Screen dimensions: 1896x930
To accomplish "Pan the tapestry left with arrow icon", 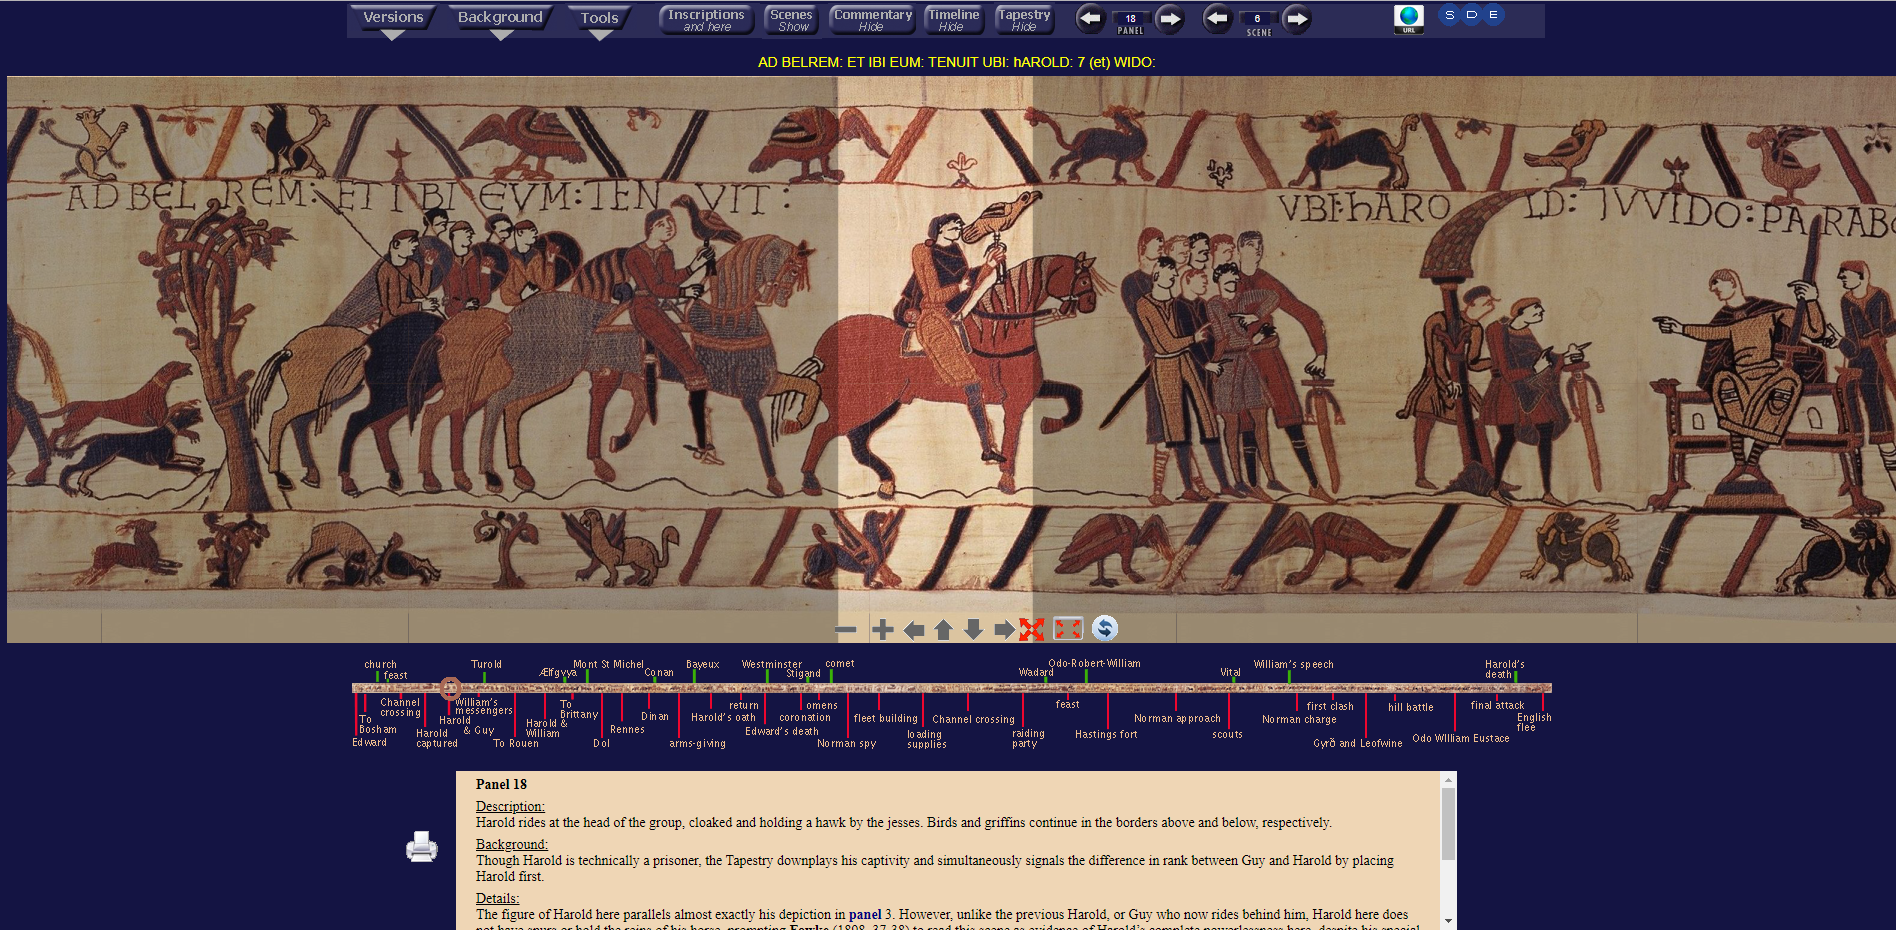I will click(913, 629).
